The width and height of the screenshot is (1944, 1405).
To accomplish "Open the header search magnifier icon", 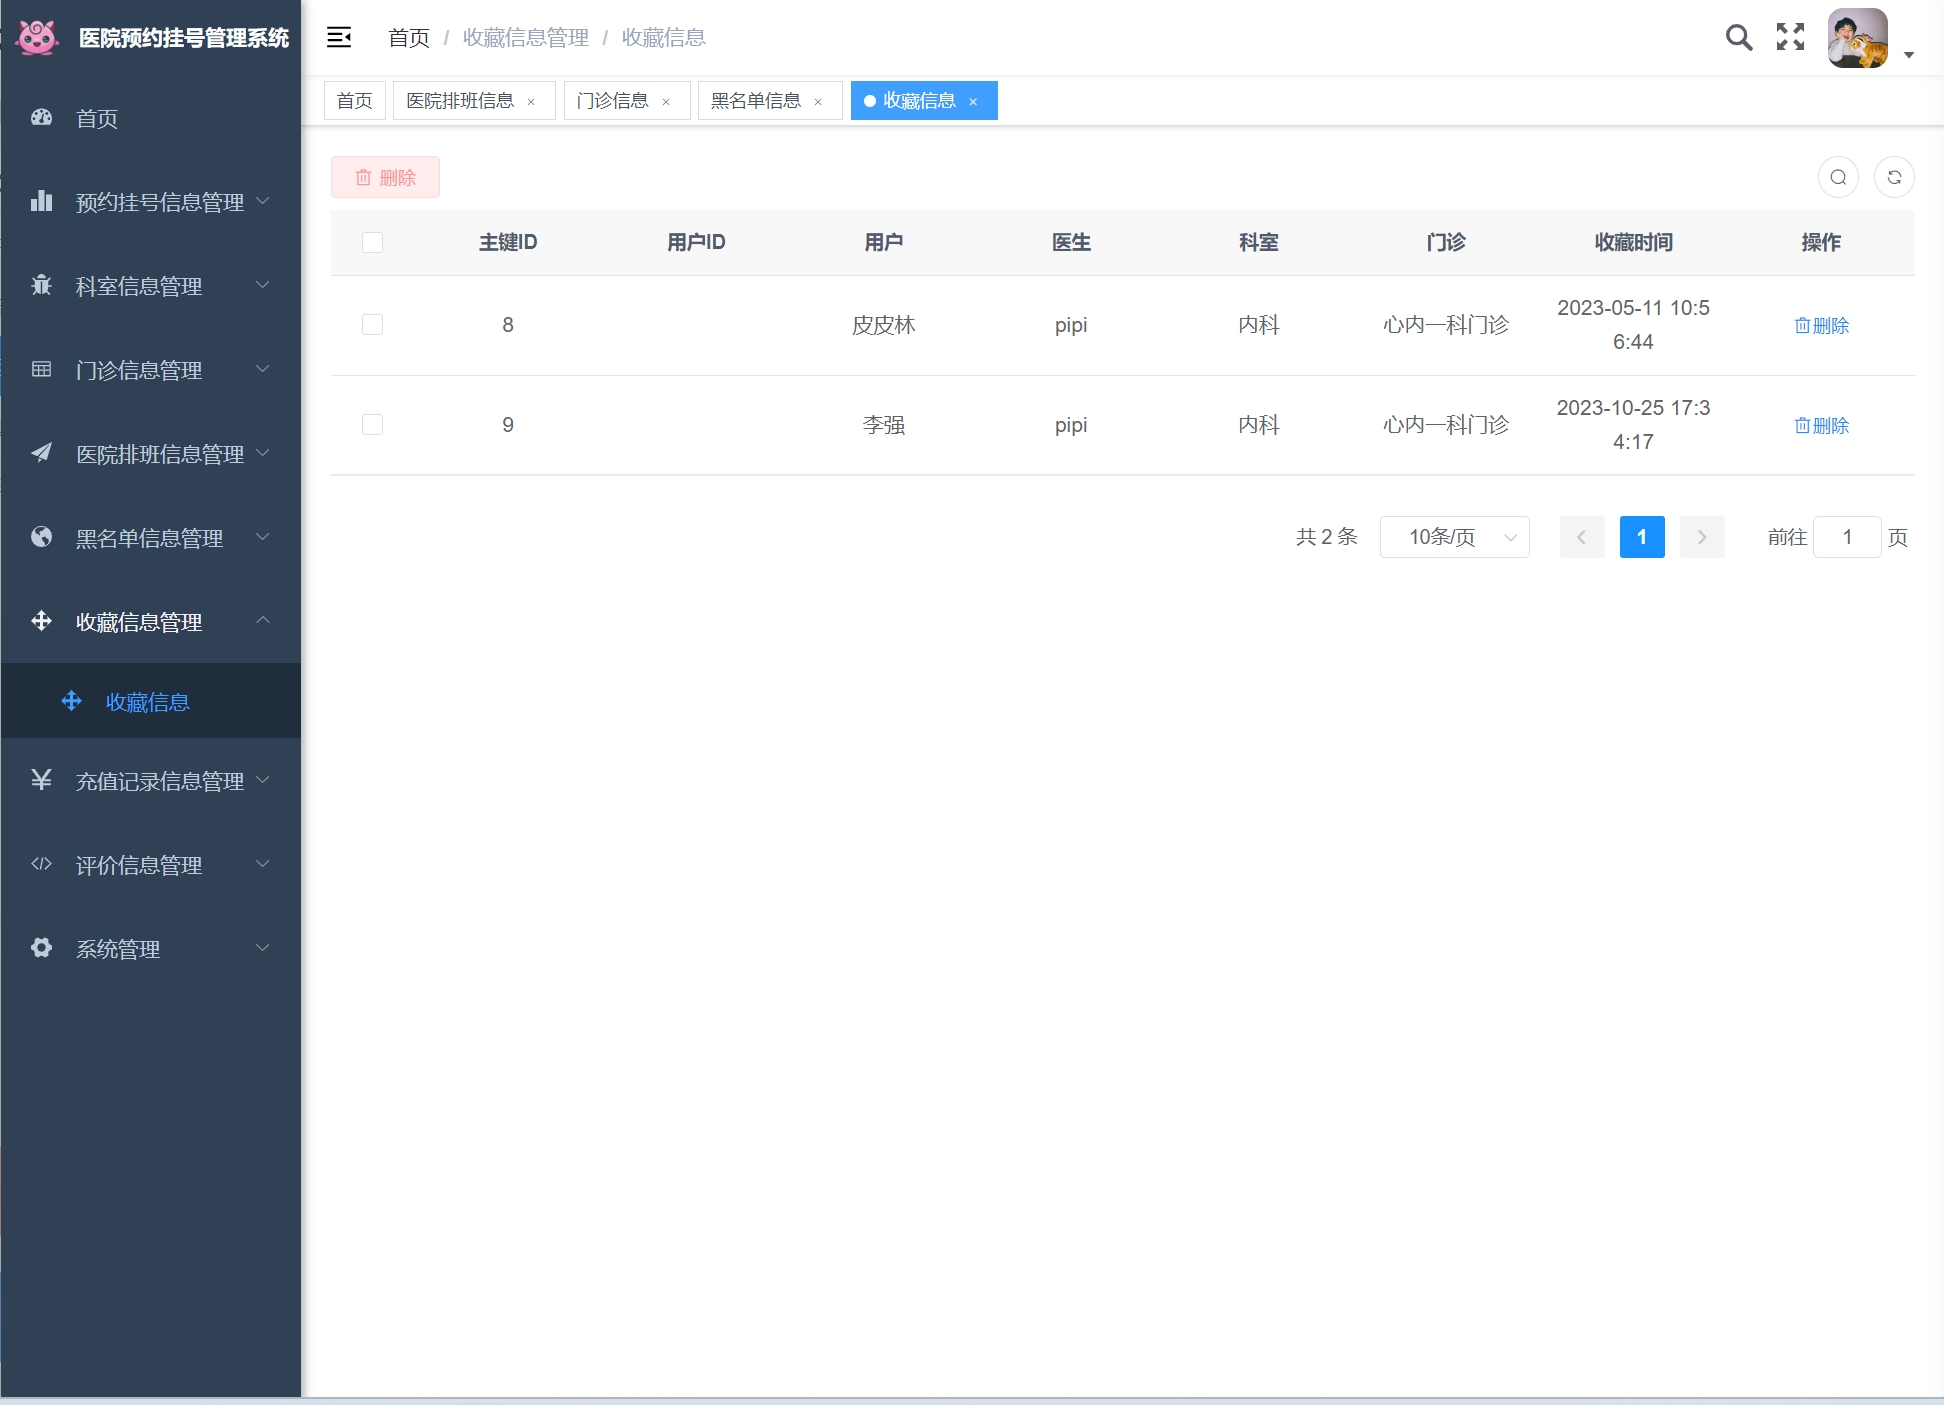I will point(1739,38).
